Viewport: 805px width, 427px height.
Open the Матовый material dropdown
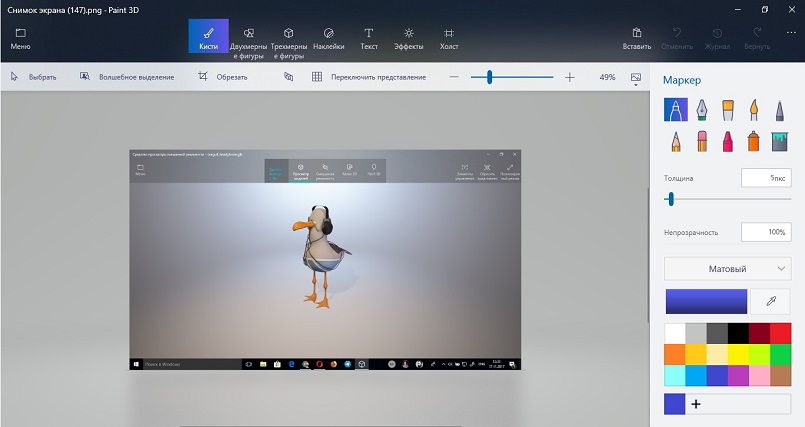click(727, 268)
